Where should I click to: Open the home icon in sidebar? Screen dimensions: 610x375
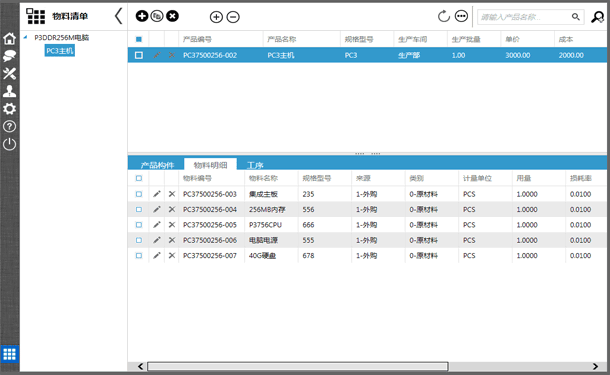[9, 39]
